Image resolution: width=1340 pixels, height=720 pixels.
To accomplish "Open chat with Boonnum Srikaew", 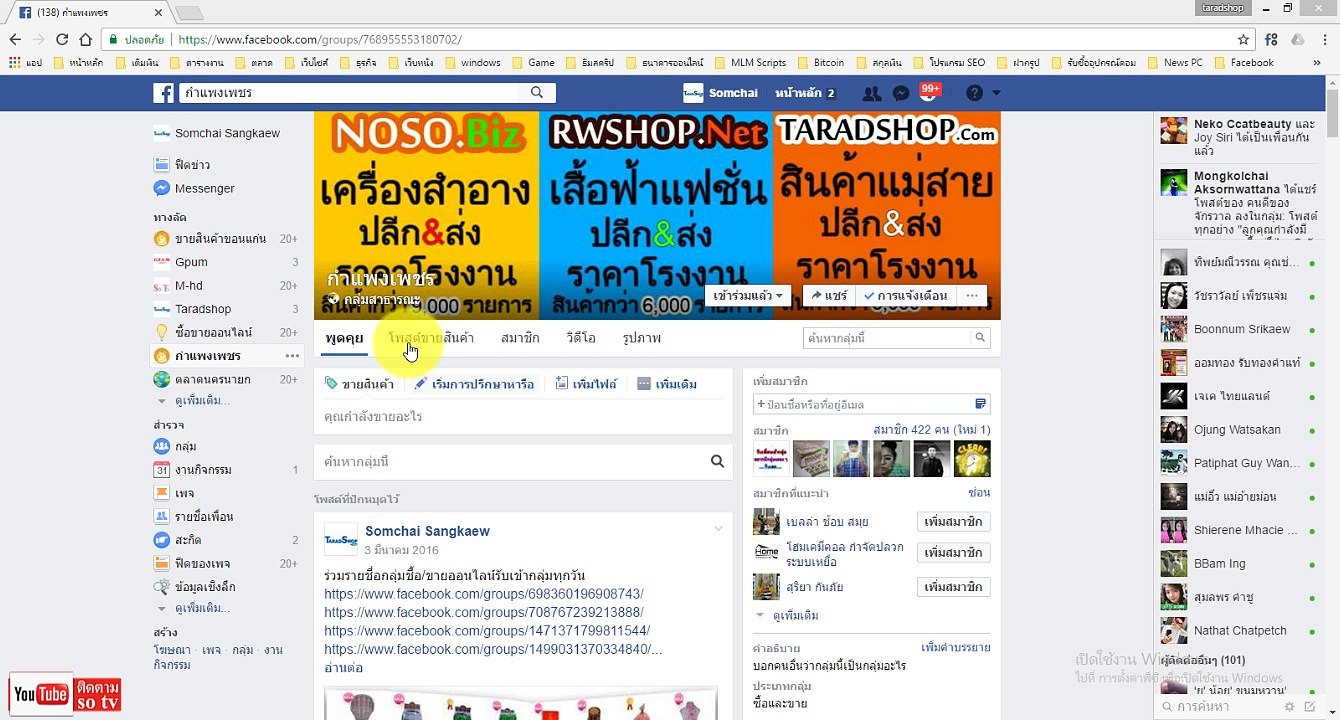I will tap(1241, 329).
